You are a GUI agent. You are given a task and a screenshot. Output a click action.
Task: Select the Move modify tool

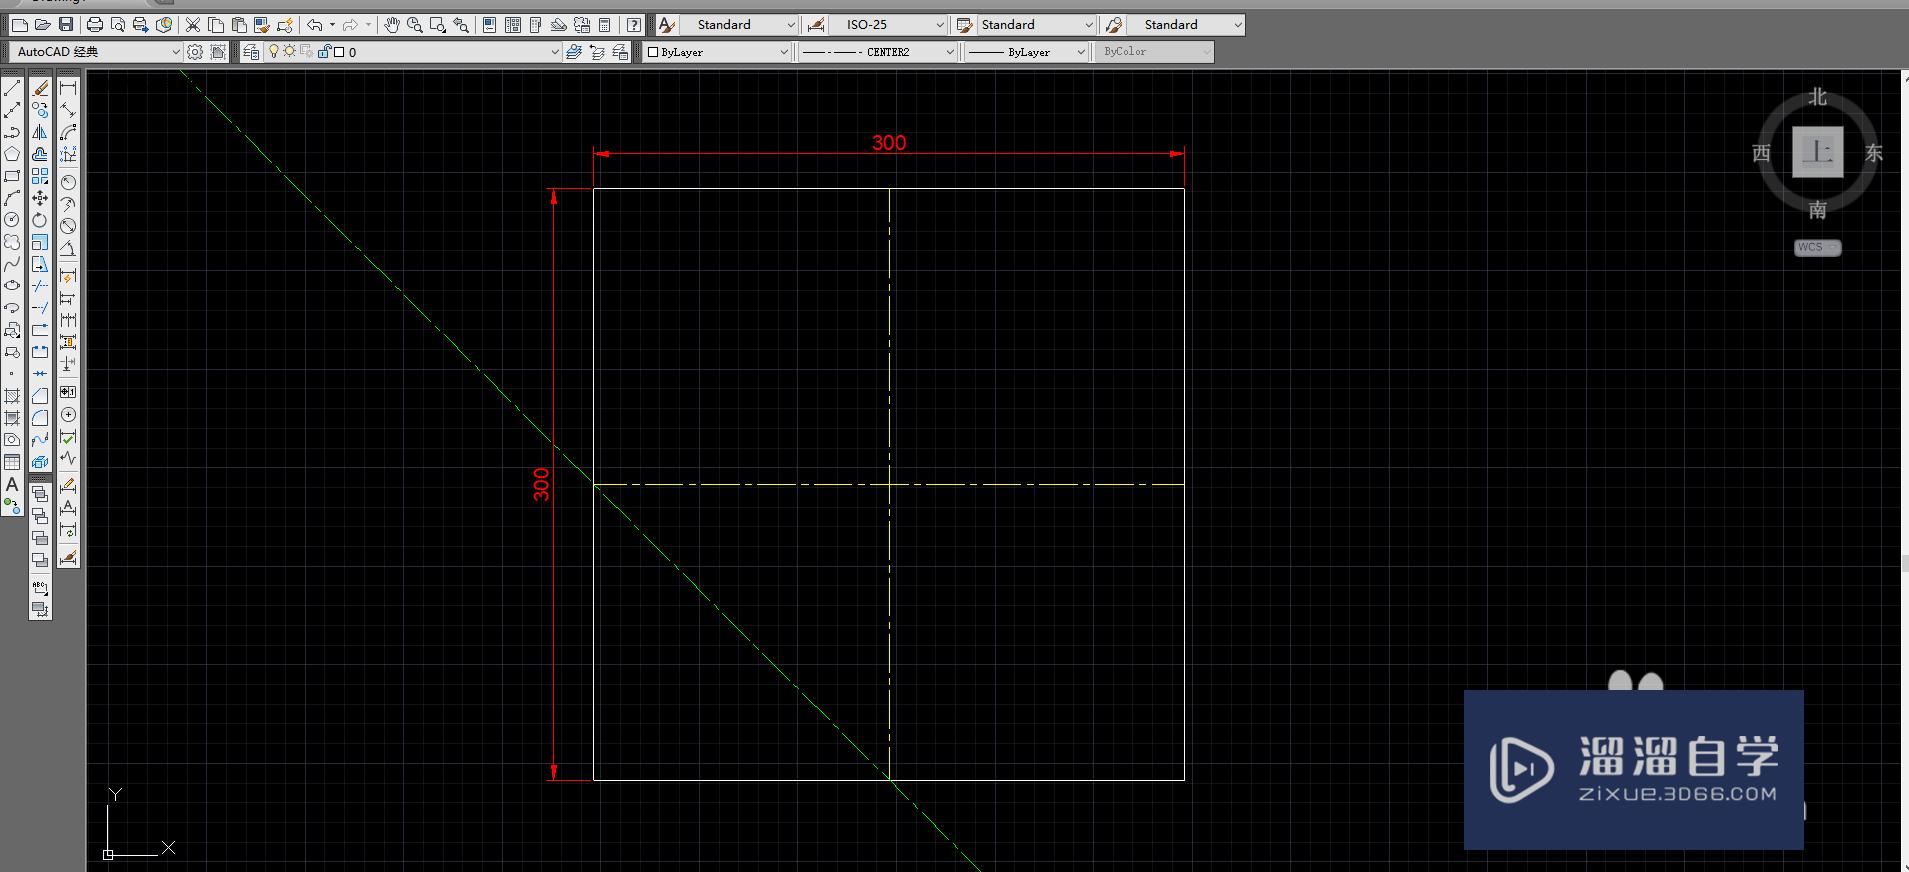pos(40,198)
